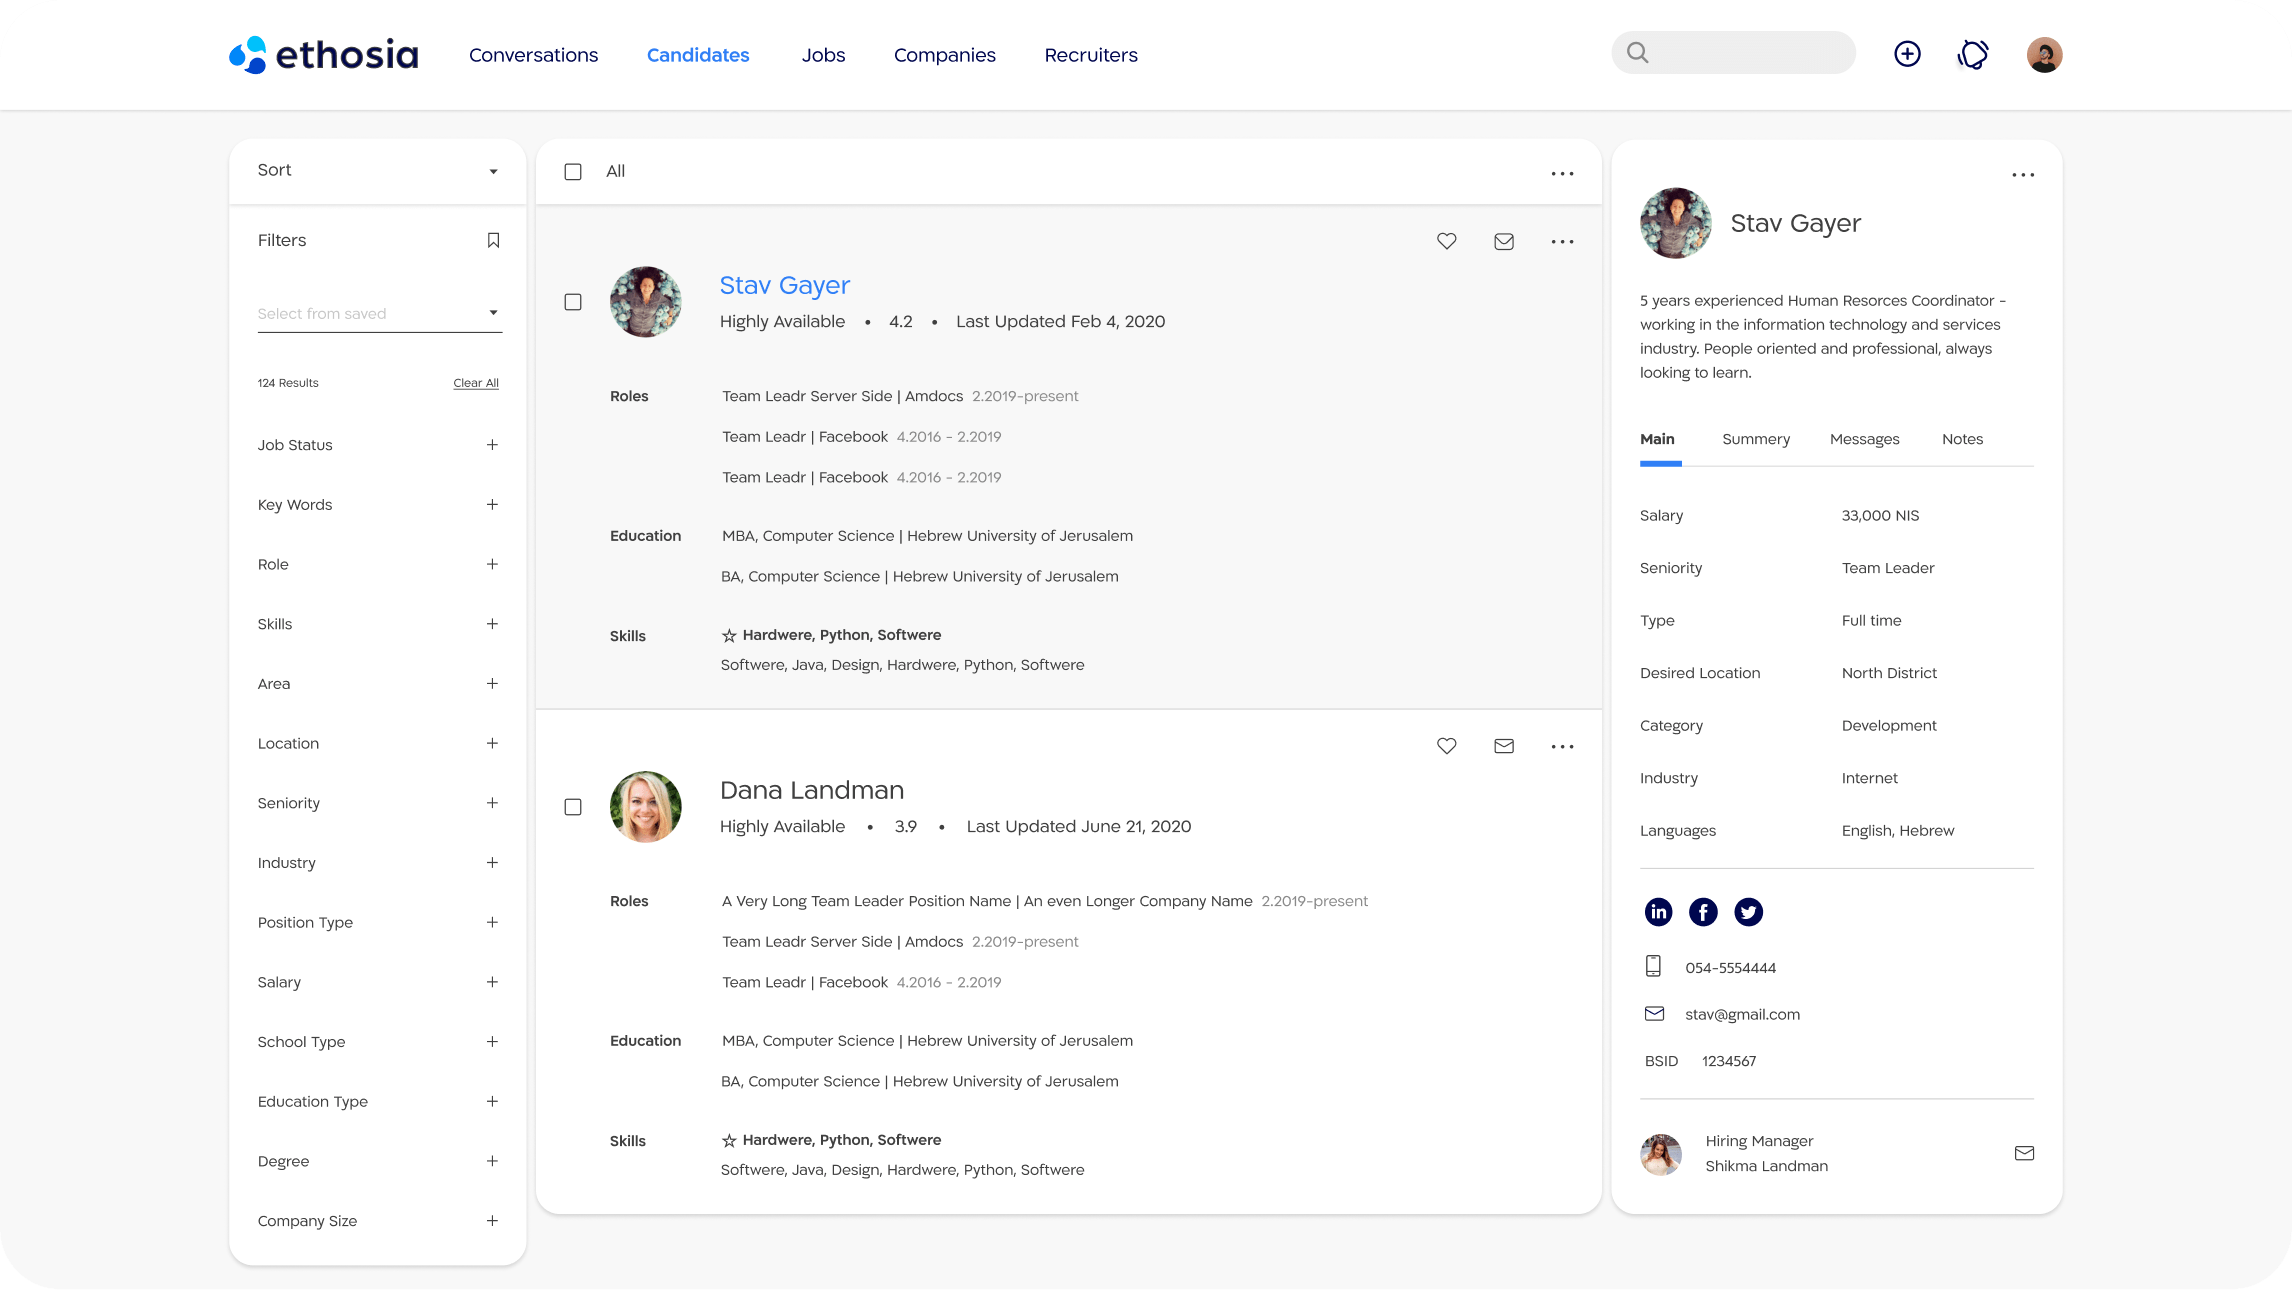Open the Candidates menu item

point(697,55)
